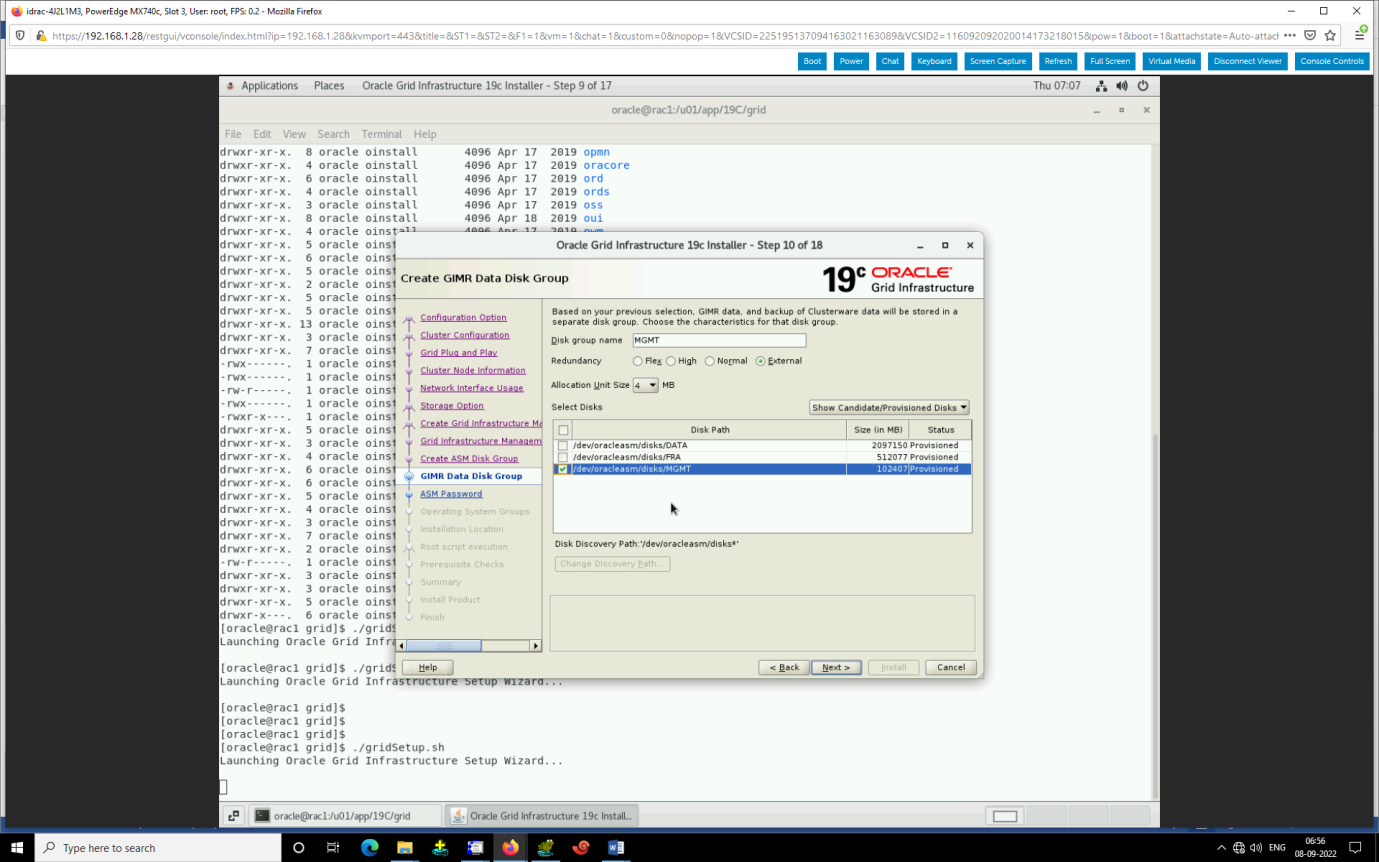
Task: Open the Places menu in GNOME panel
Action: pos(329,86)
